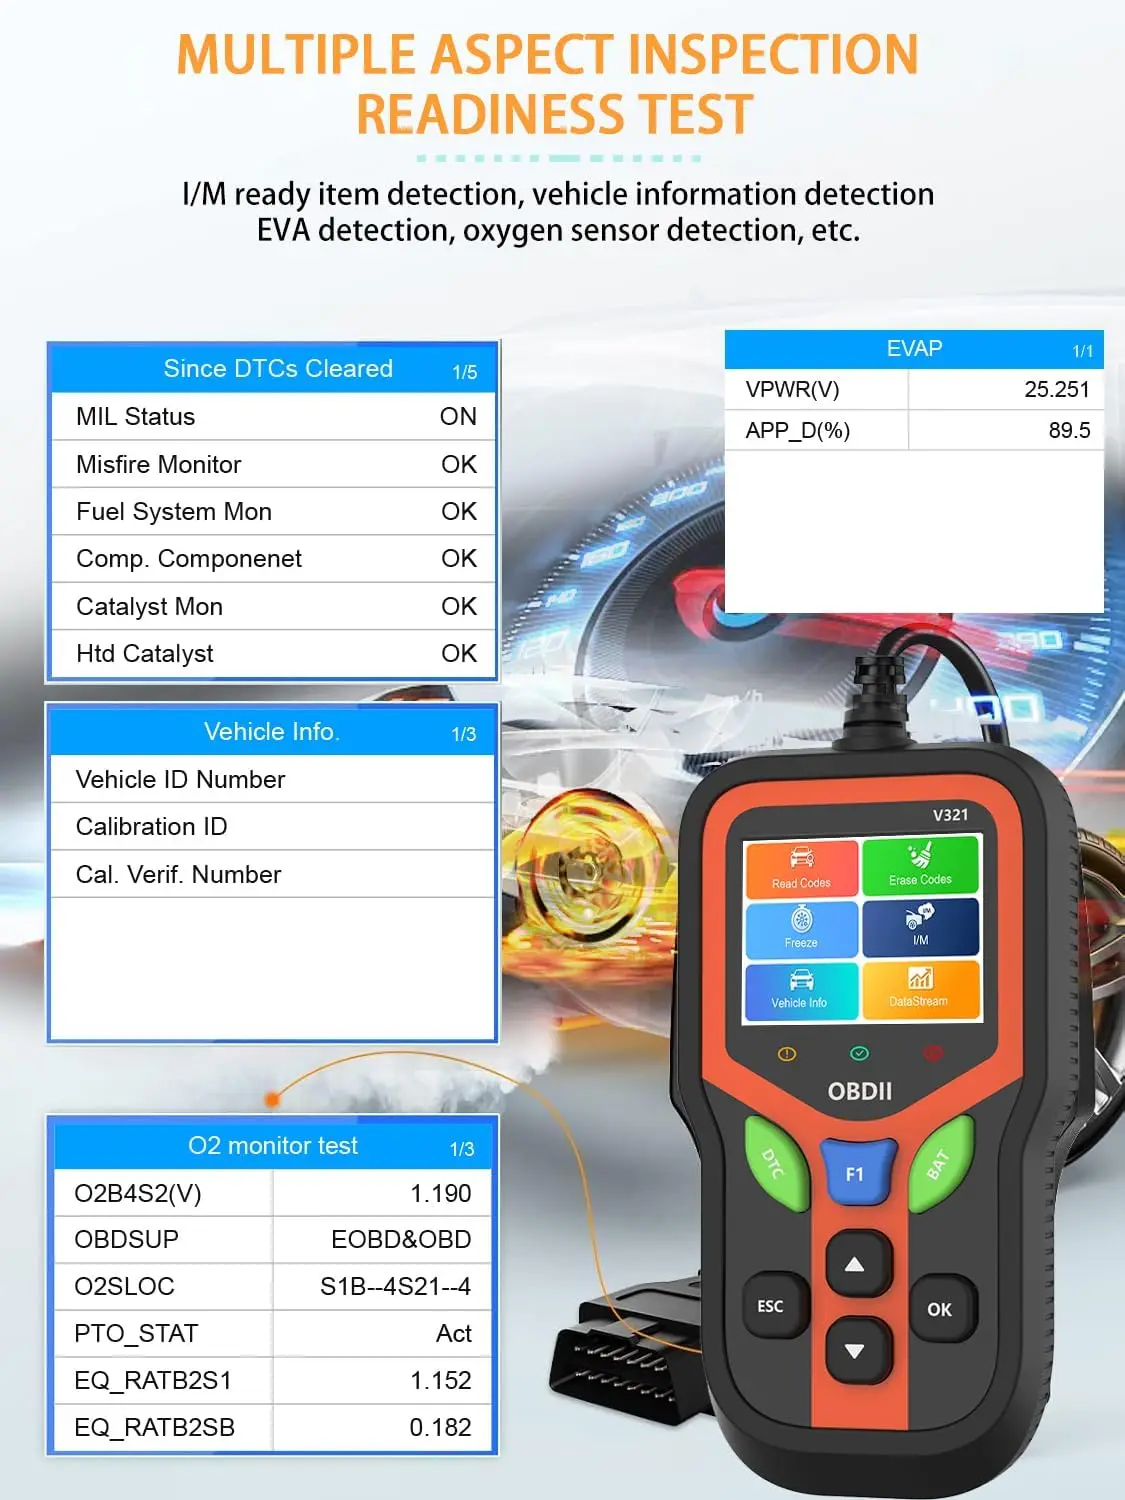
Task: Click the 1.152 value
Action: pyautogui.click(x=441, y=1381)
